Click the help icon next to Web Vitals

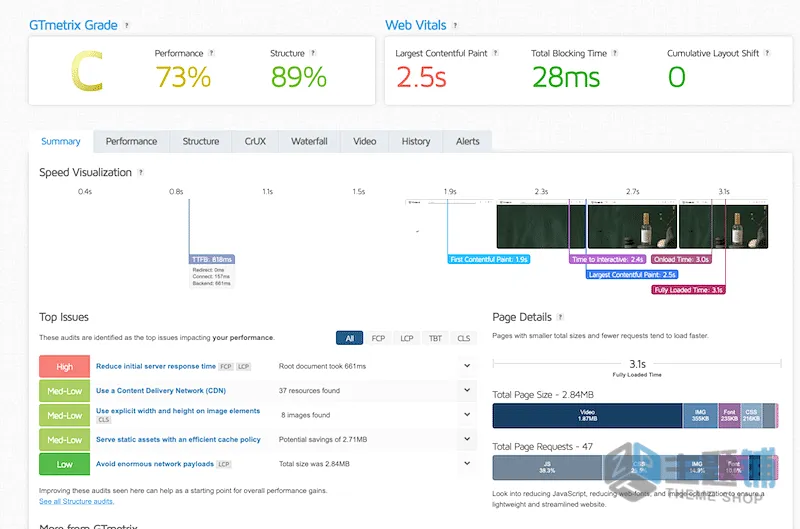(x=455, y=25)
